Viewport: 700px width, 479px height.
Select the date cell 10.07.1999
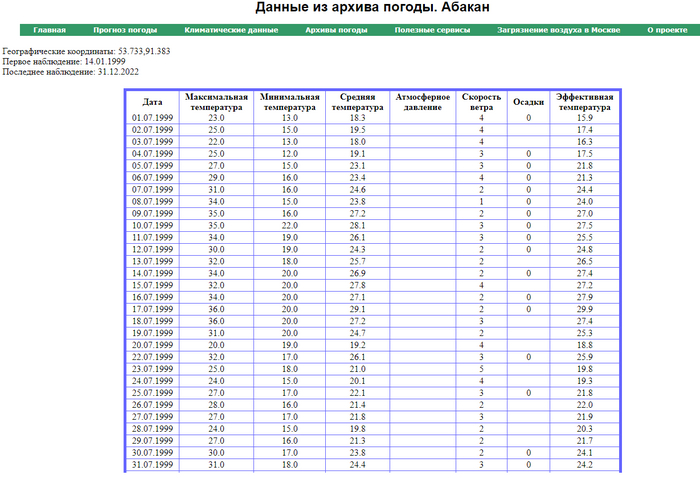[x=152, y=225]
